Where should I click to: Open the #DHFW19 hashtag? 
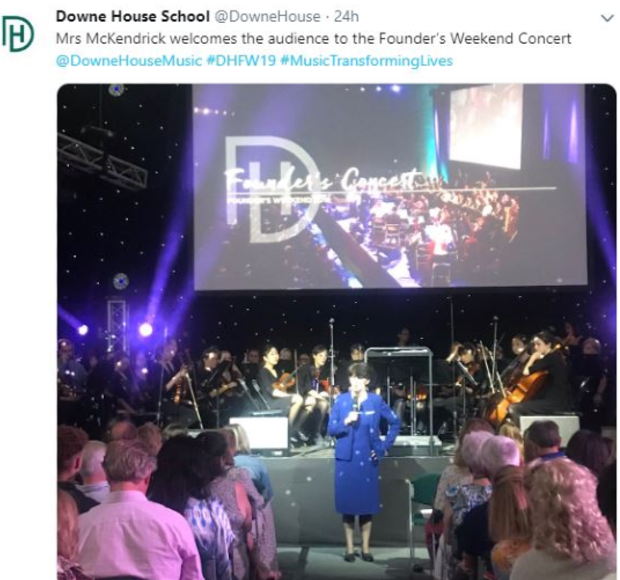[x=241, y=61]
